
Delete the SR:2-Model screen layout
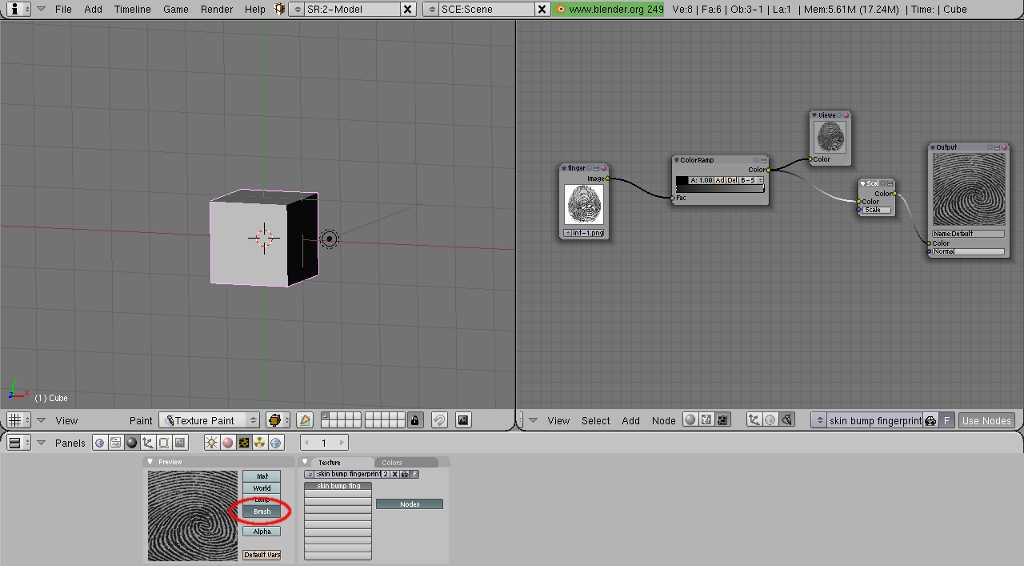pos(408,9)
